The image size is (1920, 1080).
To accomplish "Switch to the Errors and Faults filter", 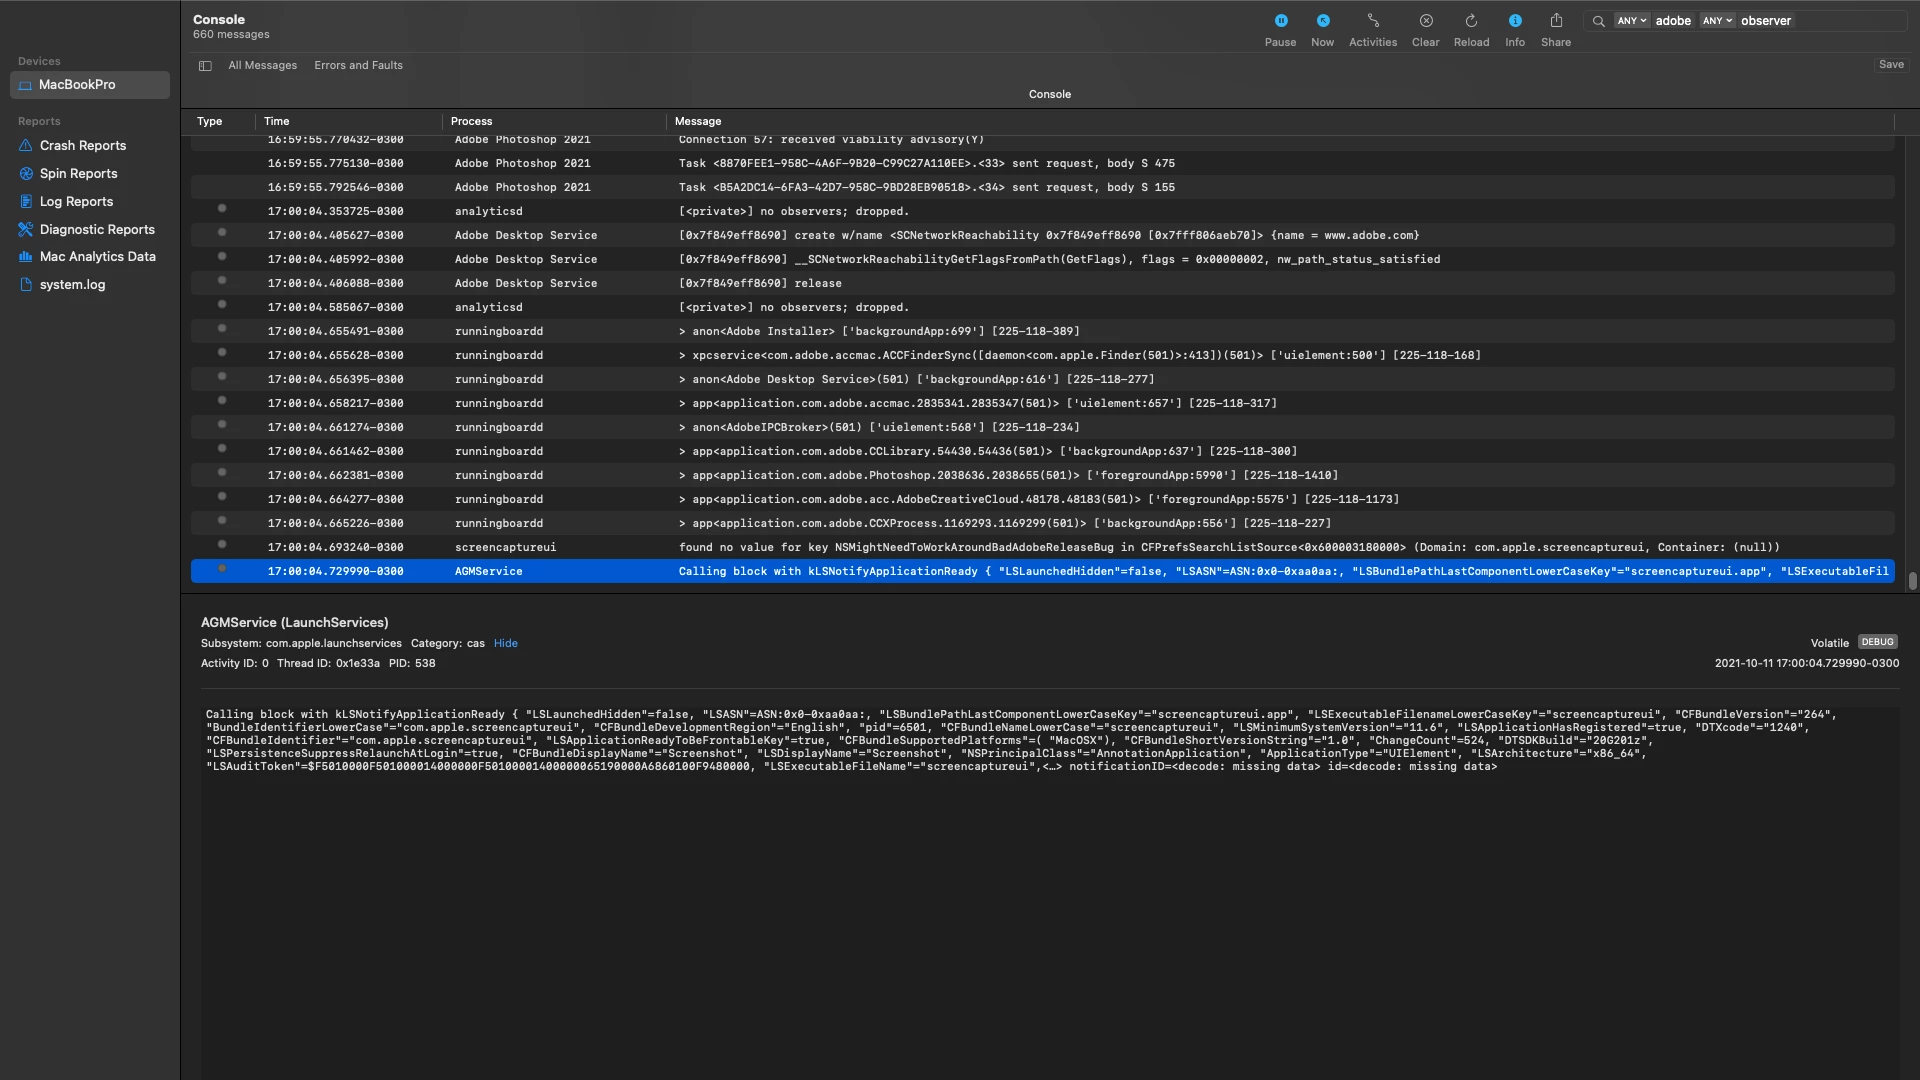I will coord(358,66).
